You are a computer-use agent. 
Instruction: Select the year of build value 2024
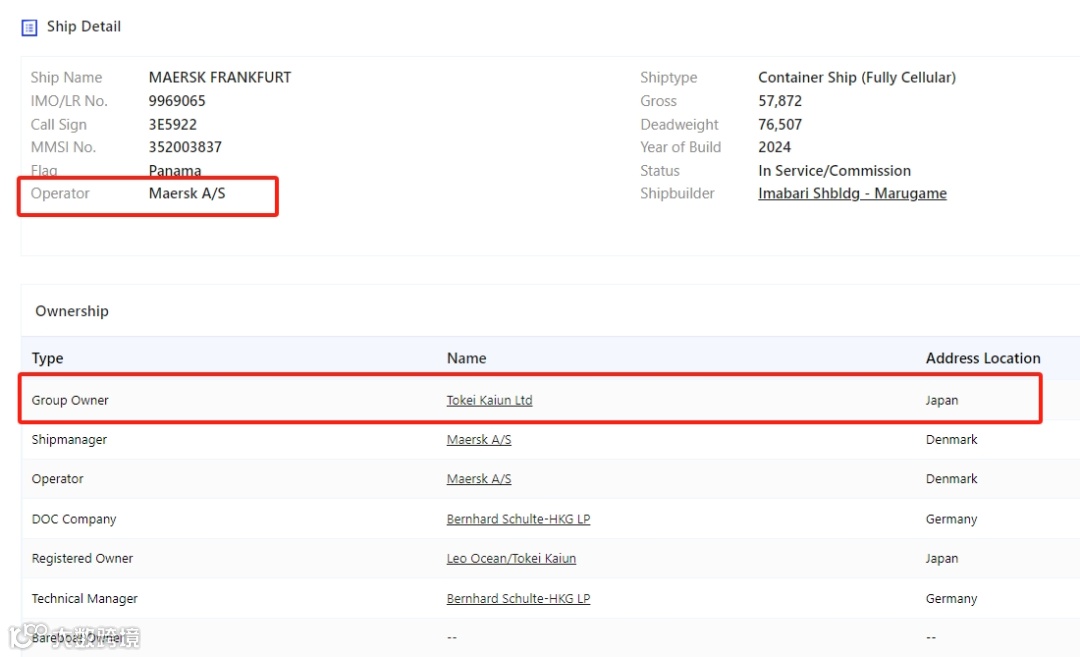point(774,147)
